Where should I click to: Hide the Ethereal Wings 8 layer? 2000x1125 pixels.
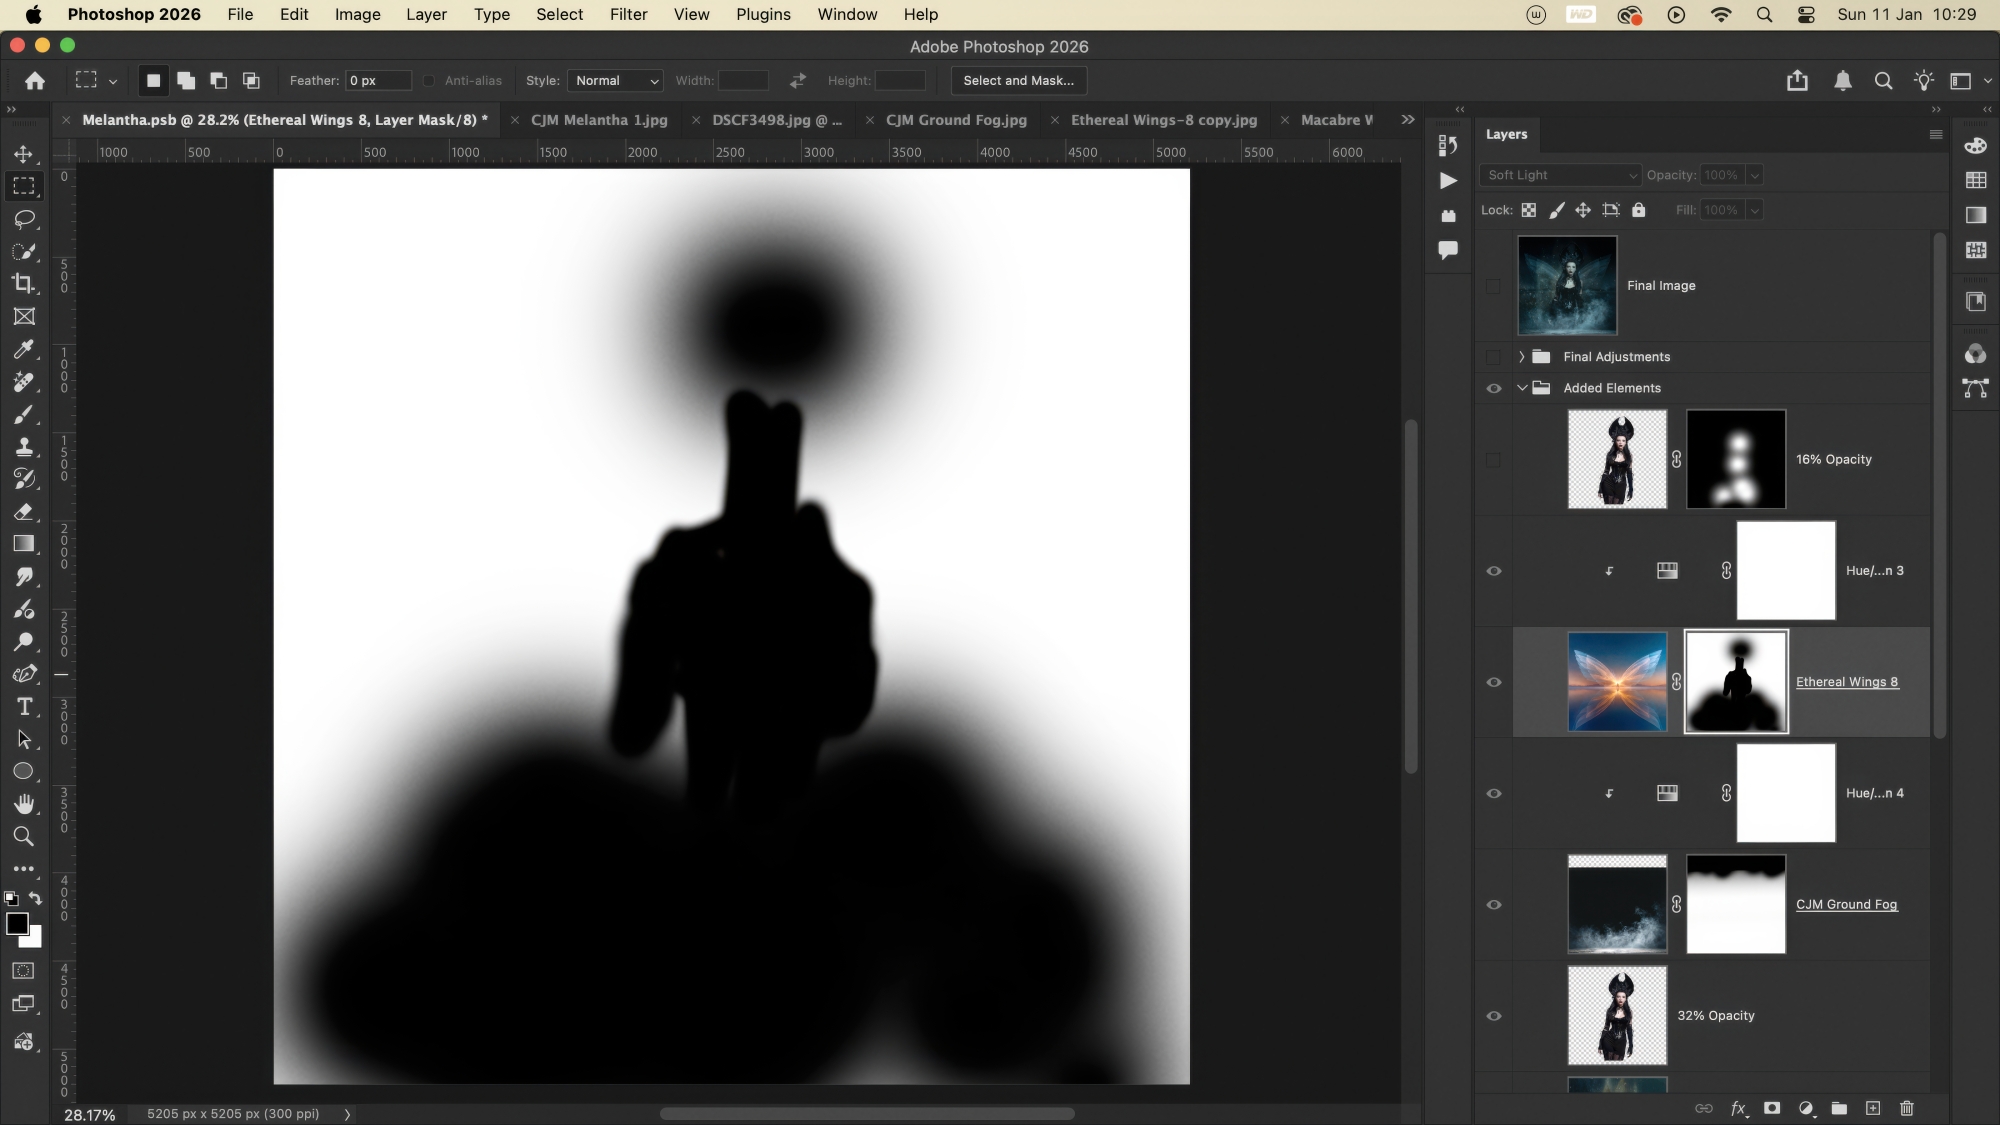(x=1494, y=682)
